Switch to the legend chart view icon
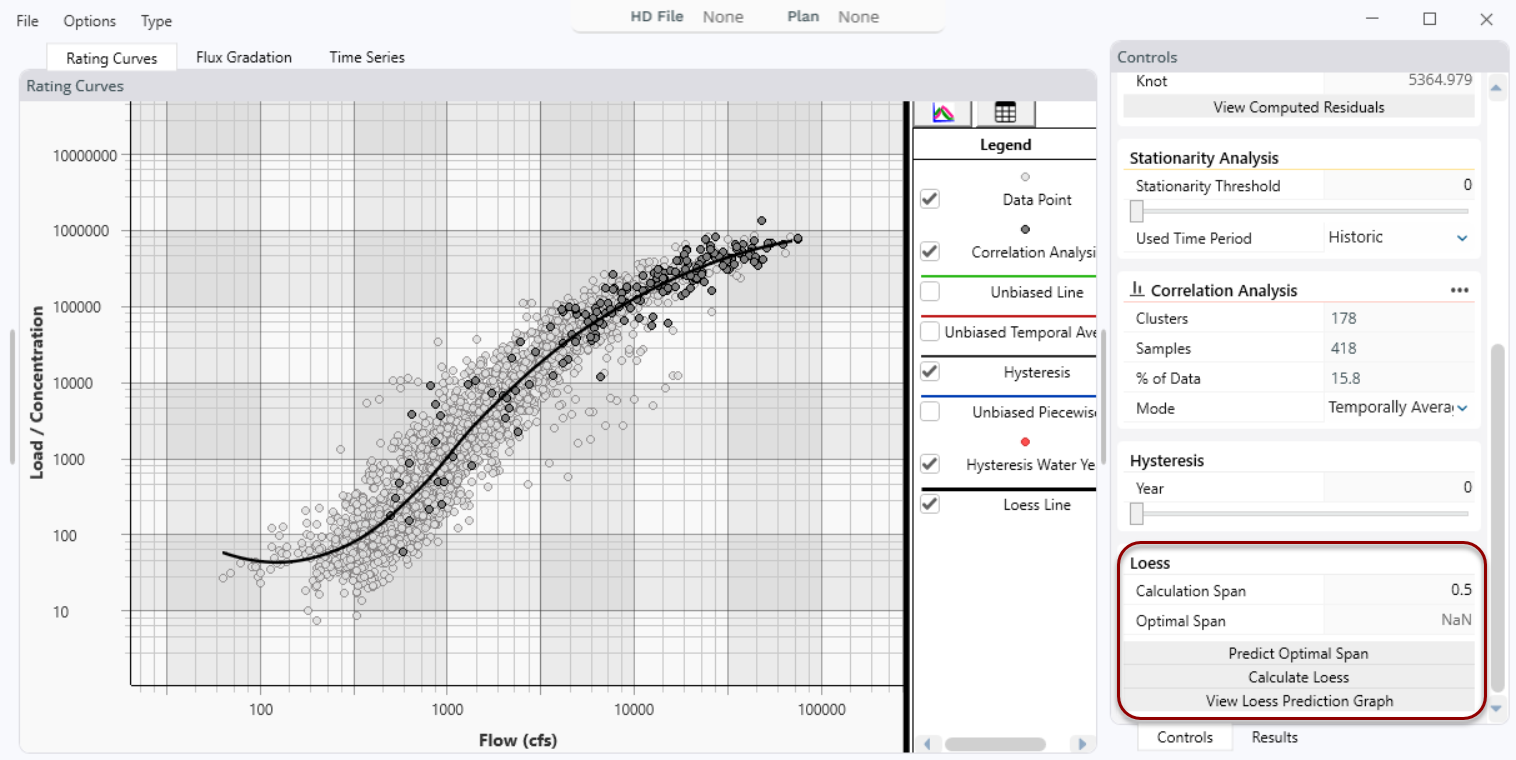Screen dimensions: 1516x760 [944, 113]
